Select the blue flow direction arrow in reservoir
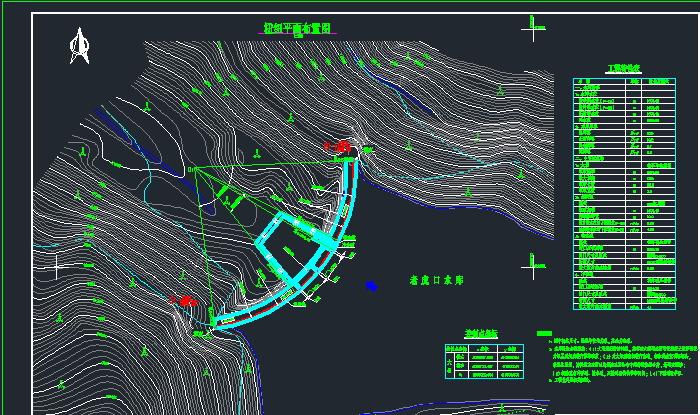Image resolution: width=700 pixels, height=415 pixels. (371, 286)
